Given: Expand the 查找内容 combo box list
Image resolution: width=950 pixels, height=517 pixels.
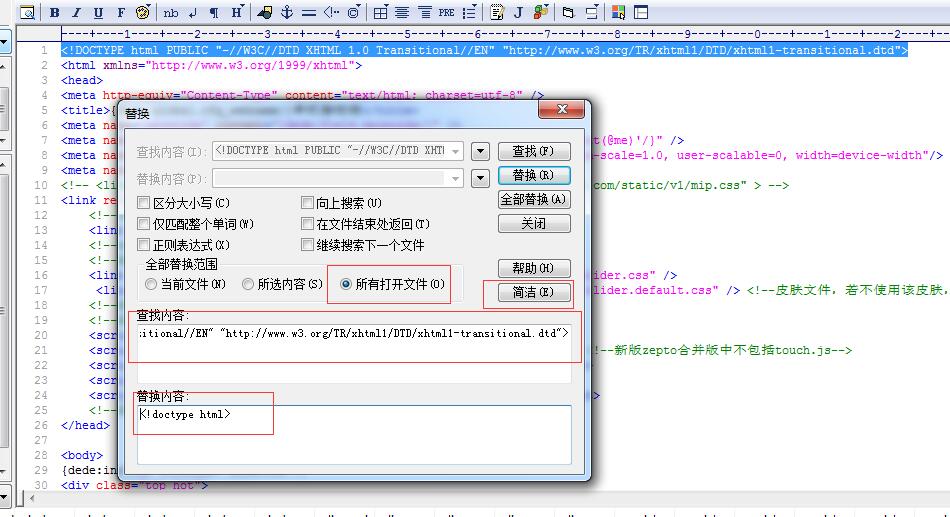Looking at the screenshot, I should click(456, 151).
